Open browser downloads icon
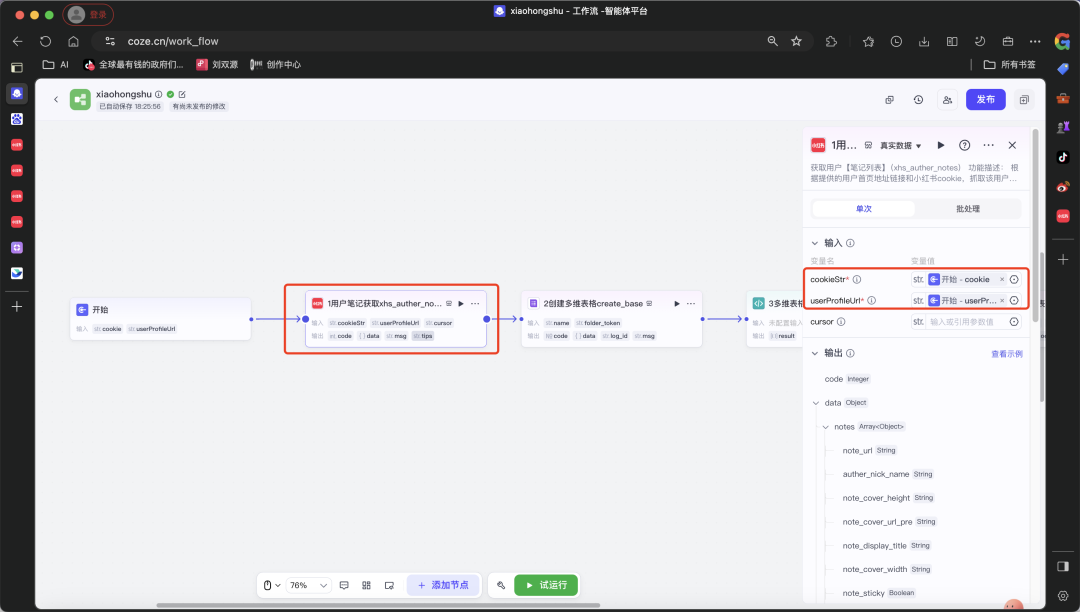Image resolution: width=1080 pixels, height=612 pixels. pyautogui.click(x=924, y=41)
